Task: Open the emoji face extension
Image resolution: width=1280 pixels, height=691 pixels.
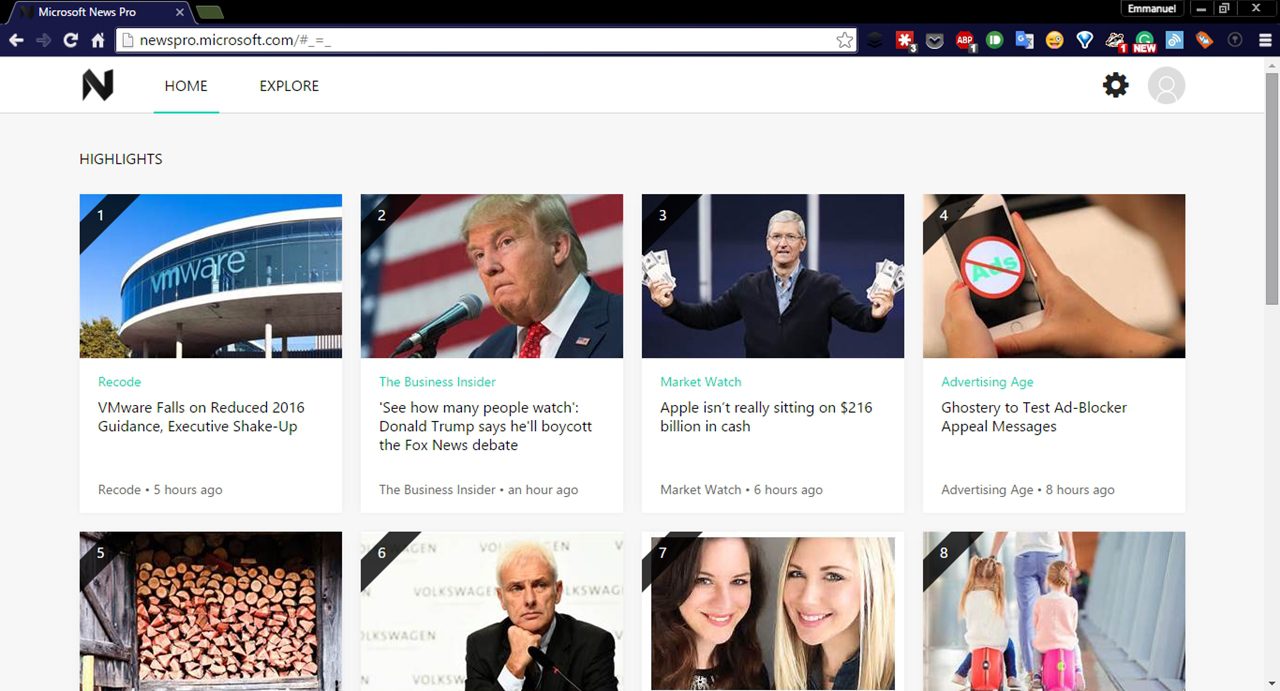Action: (1055, 40)
